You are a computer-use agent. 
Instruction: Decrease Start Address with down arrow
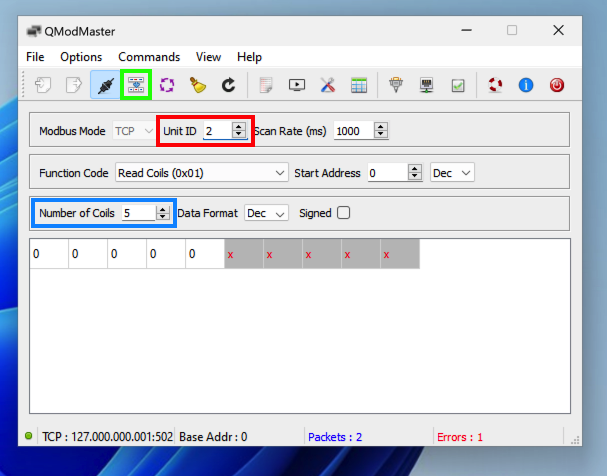pyautogui.click(x=415, y=176)
